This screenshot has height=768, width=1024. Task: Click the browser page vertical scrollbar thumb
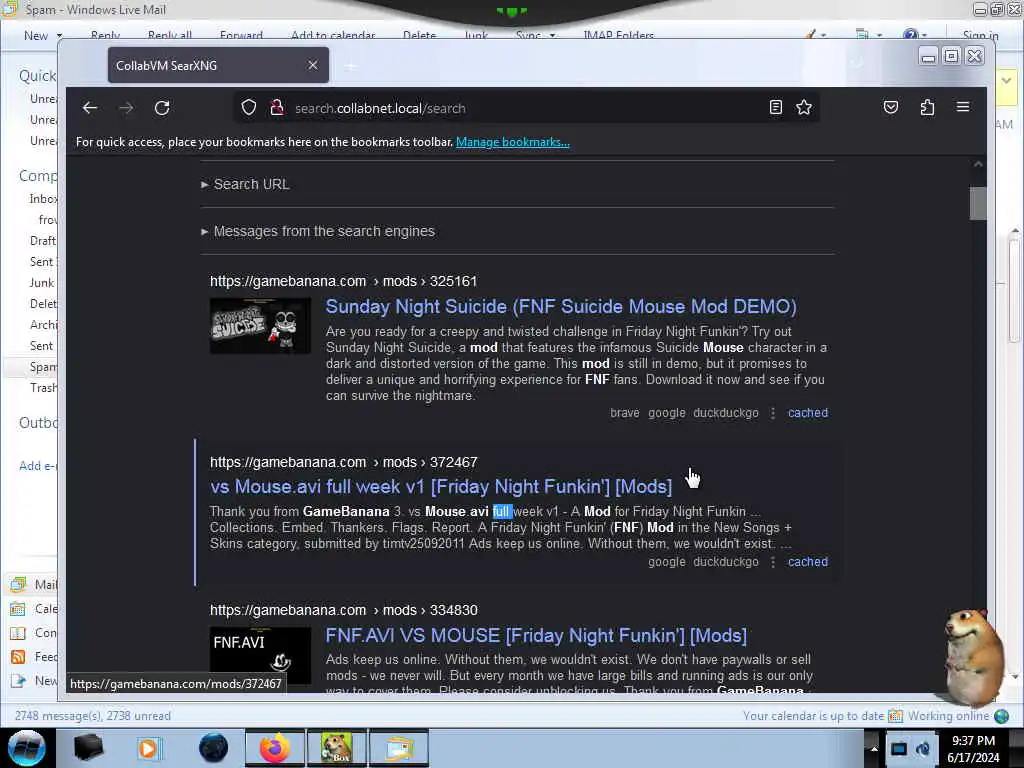(978, 204)
